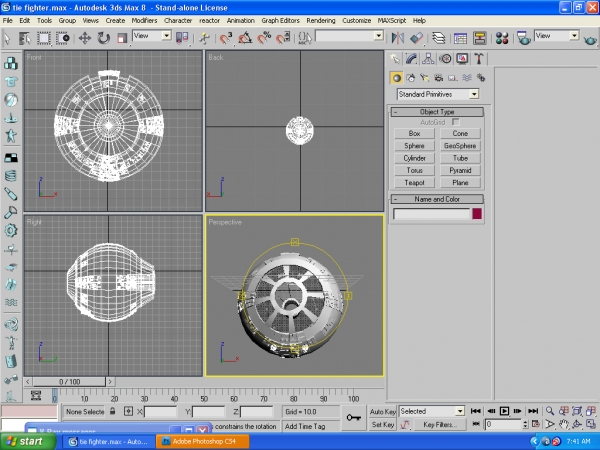600x450 pixels.
Task: Enable the AutoGrid checkbox
Action: pyautogui.click(x=455, y=122)
